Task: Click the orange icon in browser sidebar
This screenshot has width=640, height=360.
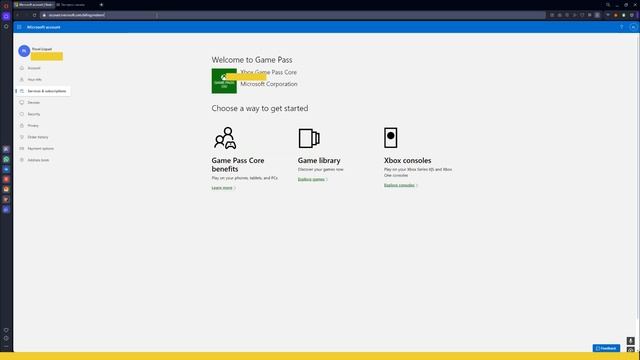Action: pos(6,189)
